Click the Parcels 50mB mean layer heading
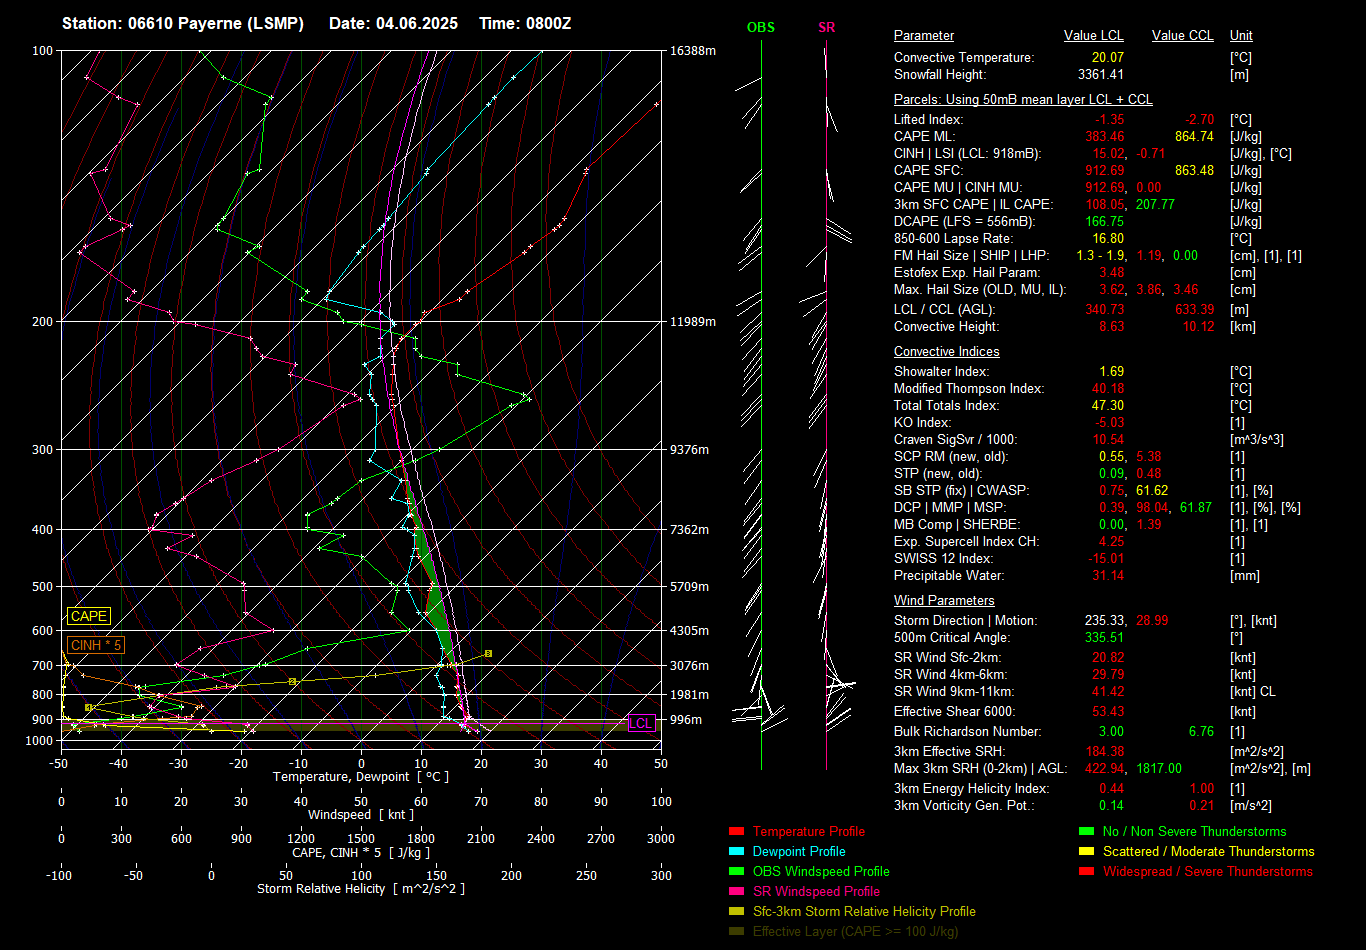 pyautogui.click(x=1022, y=100)
